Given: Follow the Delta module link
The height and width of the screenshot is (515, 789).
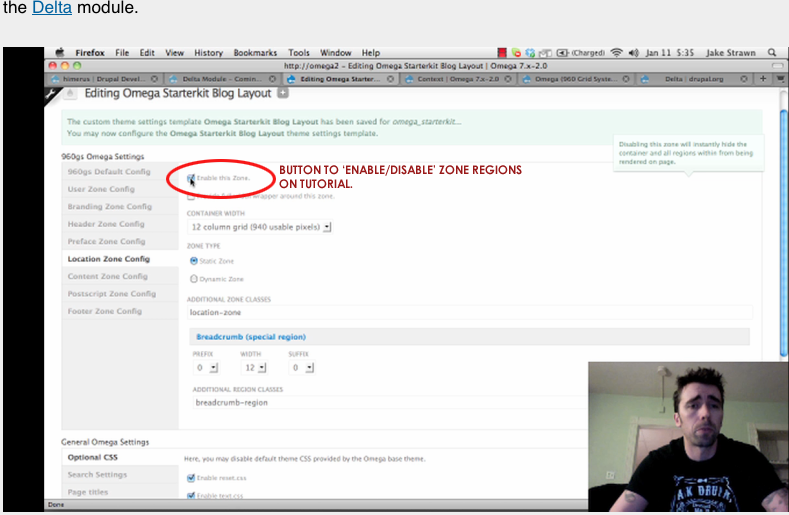Looking at the screenshot, I should pos(52,8).
